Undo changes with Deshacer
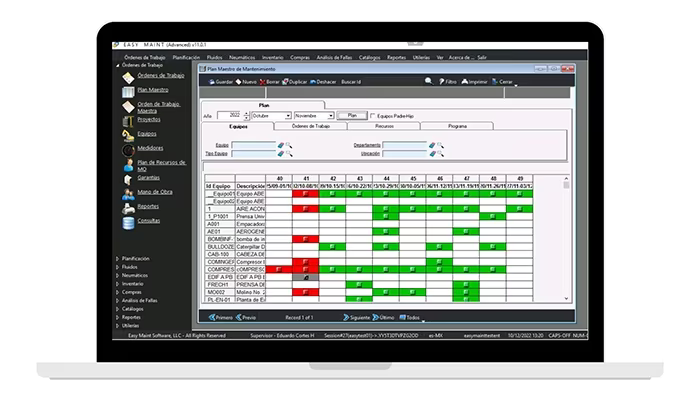This screenshot has height=400, width=700. (x=323, y=82)
